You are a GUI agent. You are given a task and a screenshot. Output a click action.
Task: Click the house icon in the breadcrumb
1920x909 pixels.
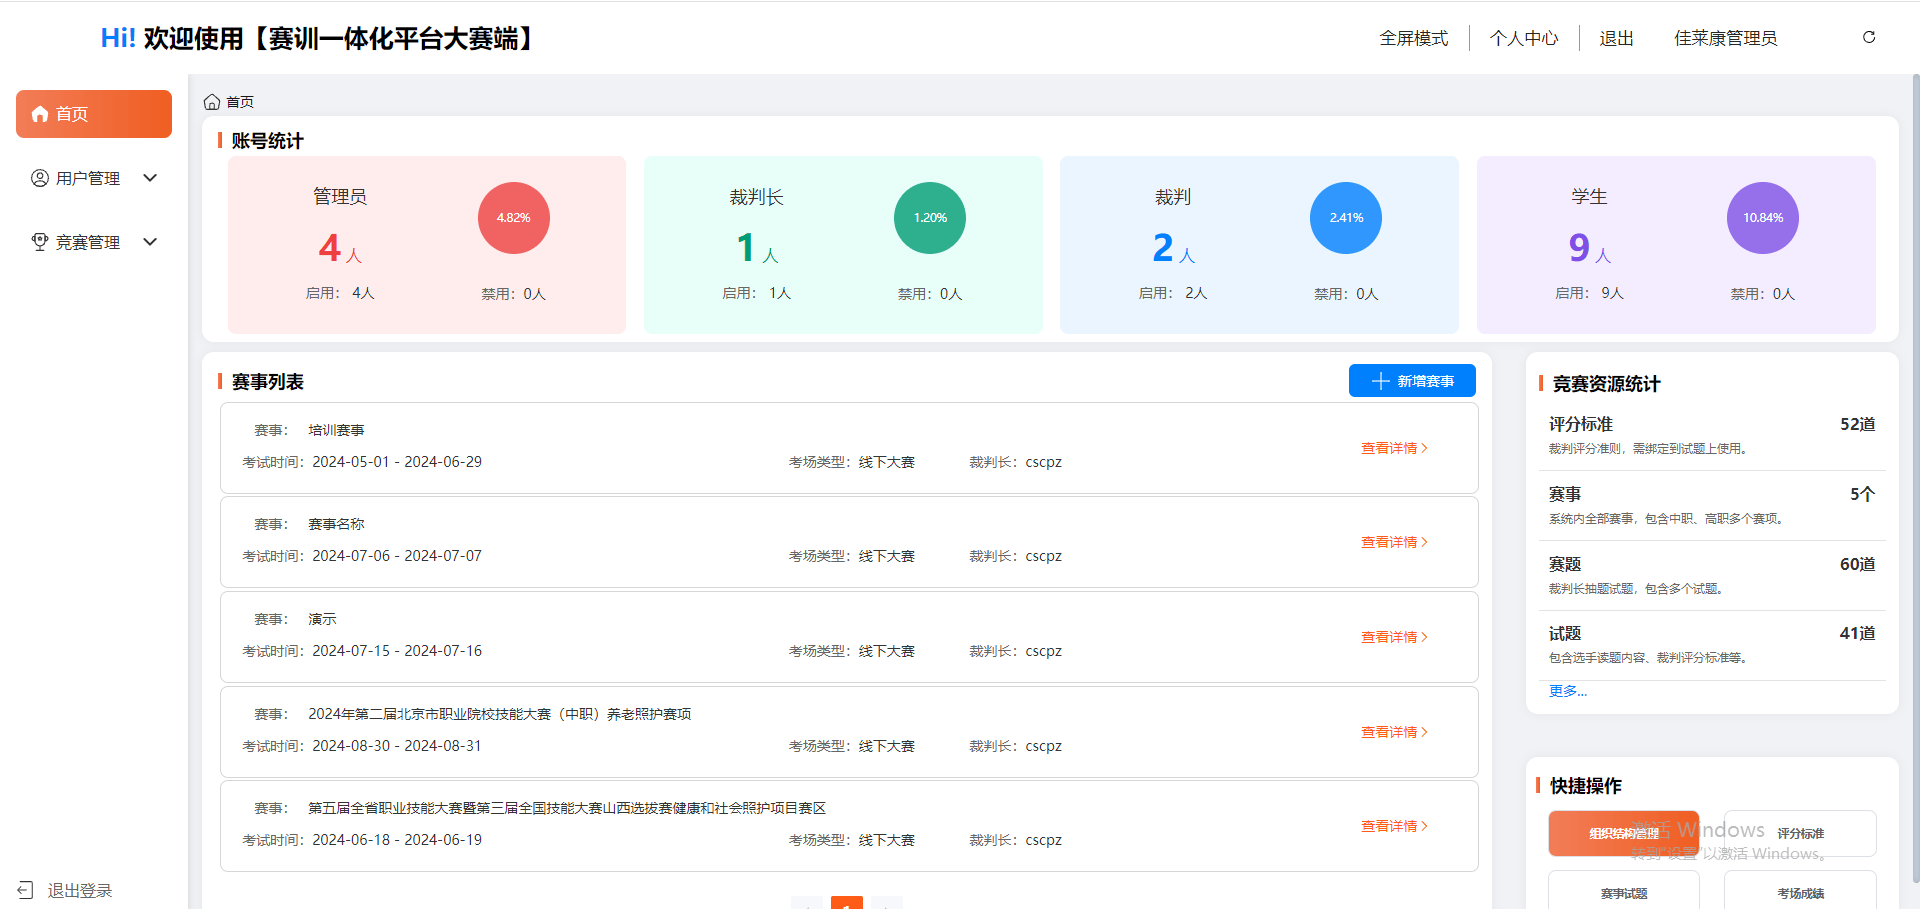(x=212, y=102)
